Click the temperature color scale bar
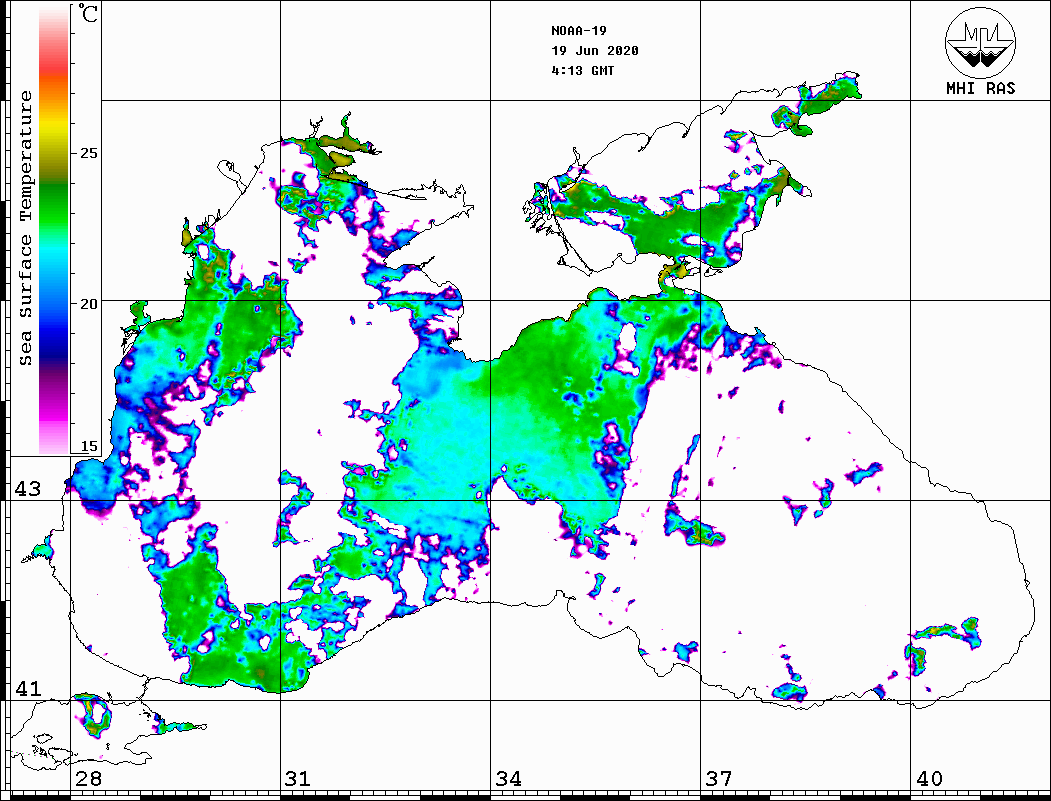 pos(54,230)
